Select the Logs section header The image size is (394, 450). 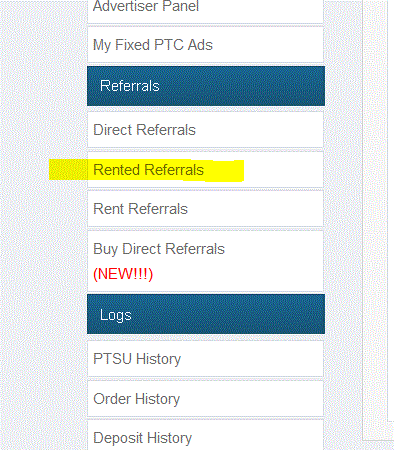pyautogui.click(x=206, y=314)
